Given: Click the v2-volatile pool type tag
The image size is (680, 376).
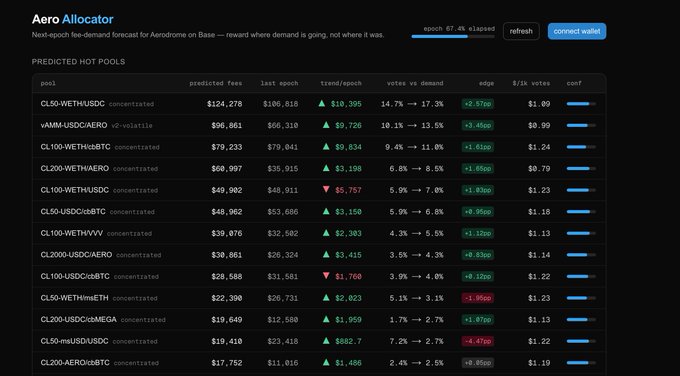Looking at the screenshot, I should tap(132, 126).
